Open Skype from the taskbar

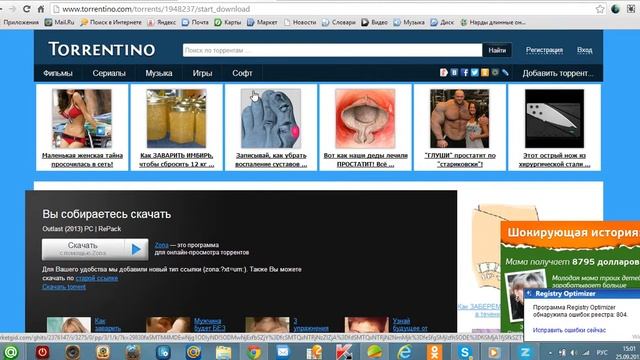pyautogui.click(x=465, y=351)
